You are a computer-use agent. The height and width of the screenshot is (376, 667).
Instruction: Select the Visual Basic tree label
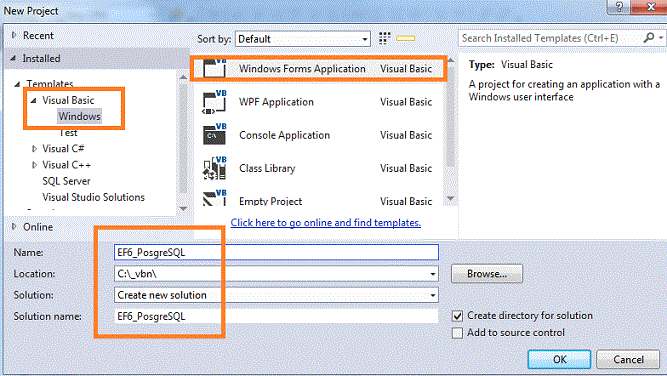pos(68,100)
